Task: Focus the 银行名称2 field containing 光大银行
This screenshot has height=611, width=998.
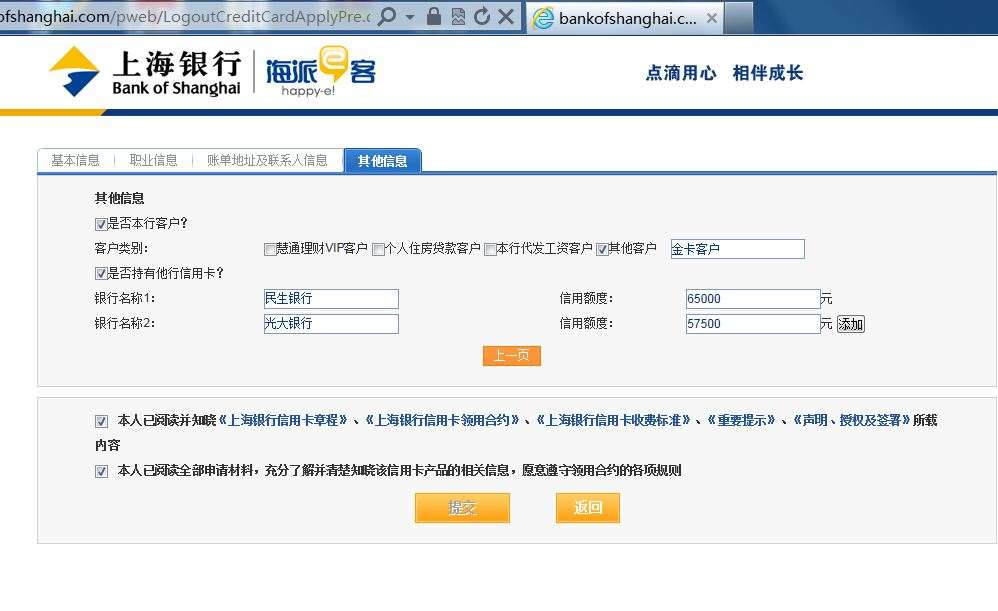Action: click(x=331, y=323)
